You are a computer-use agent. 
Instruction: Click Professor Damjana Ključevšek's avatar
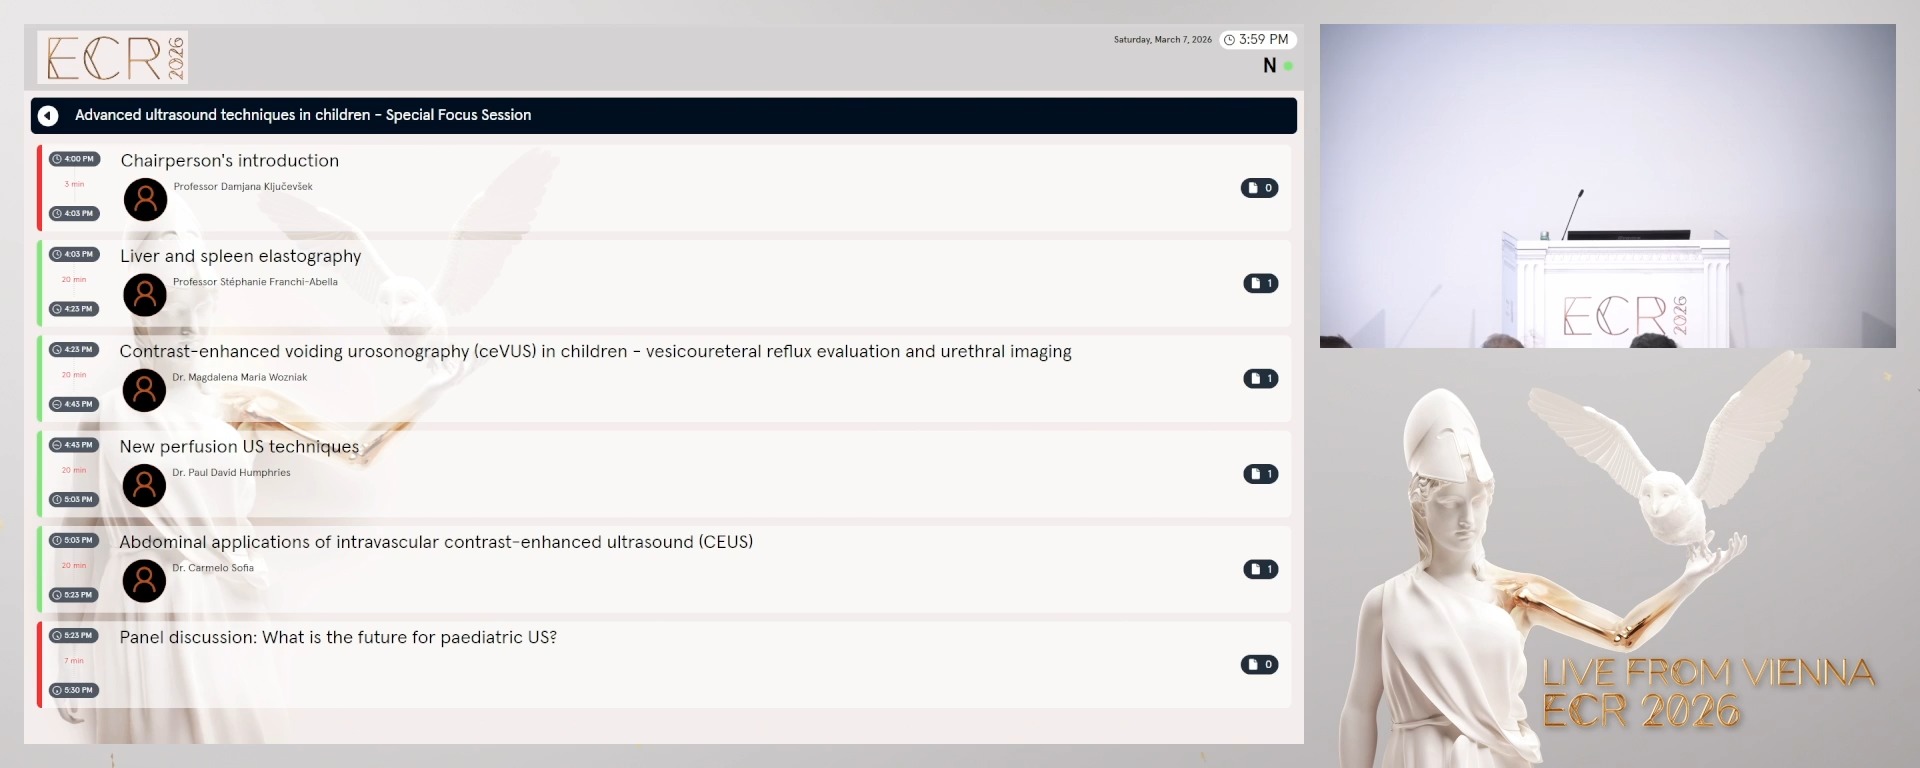(x=145, y=200)
